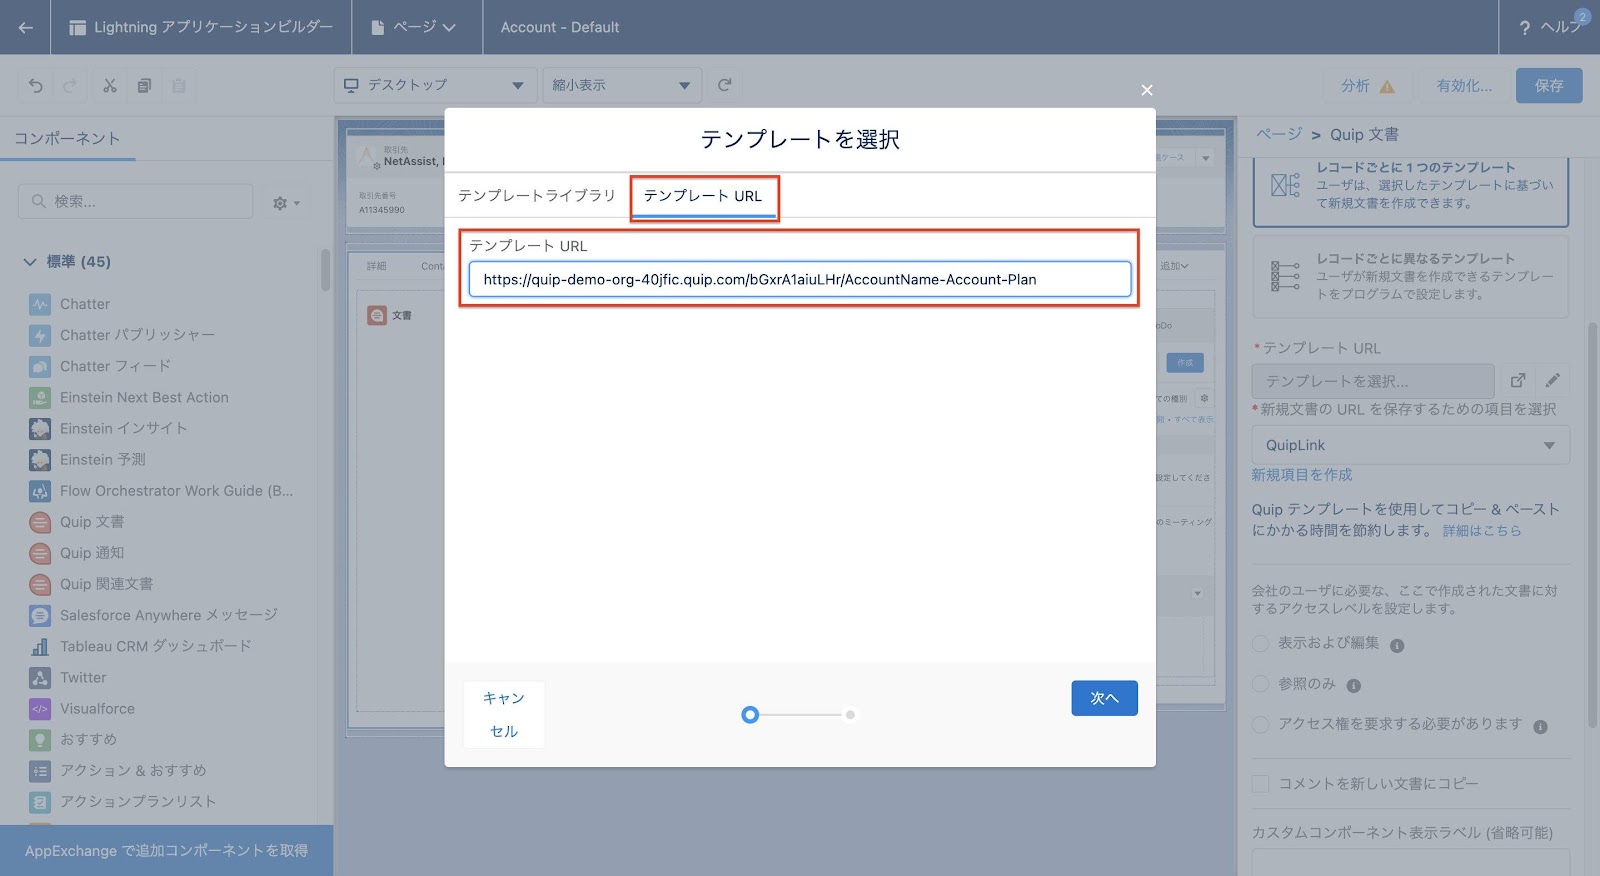Image resolution: width=1600 pixels, height=876 pixels.
Task: Close the template selection dialog
Action: pyautogui.click(x=1147, y=90)
